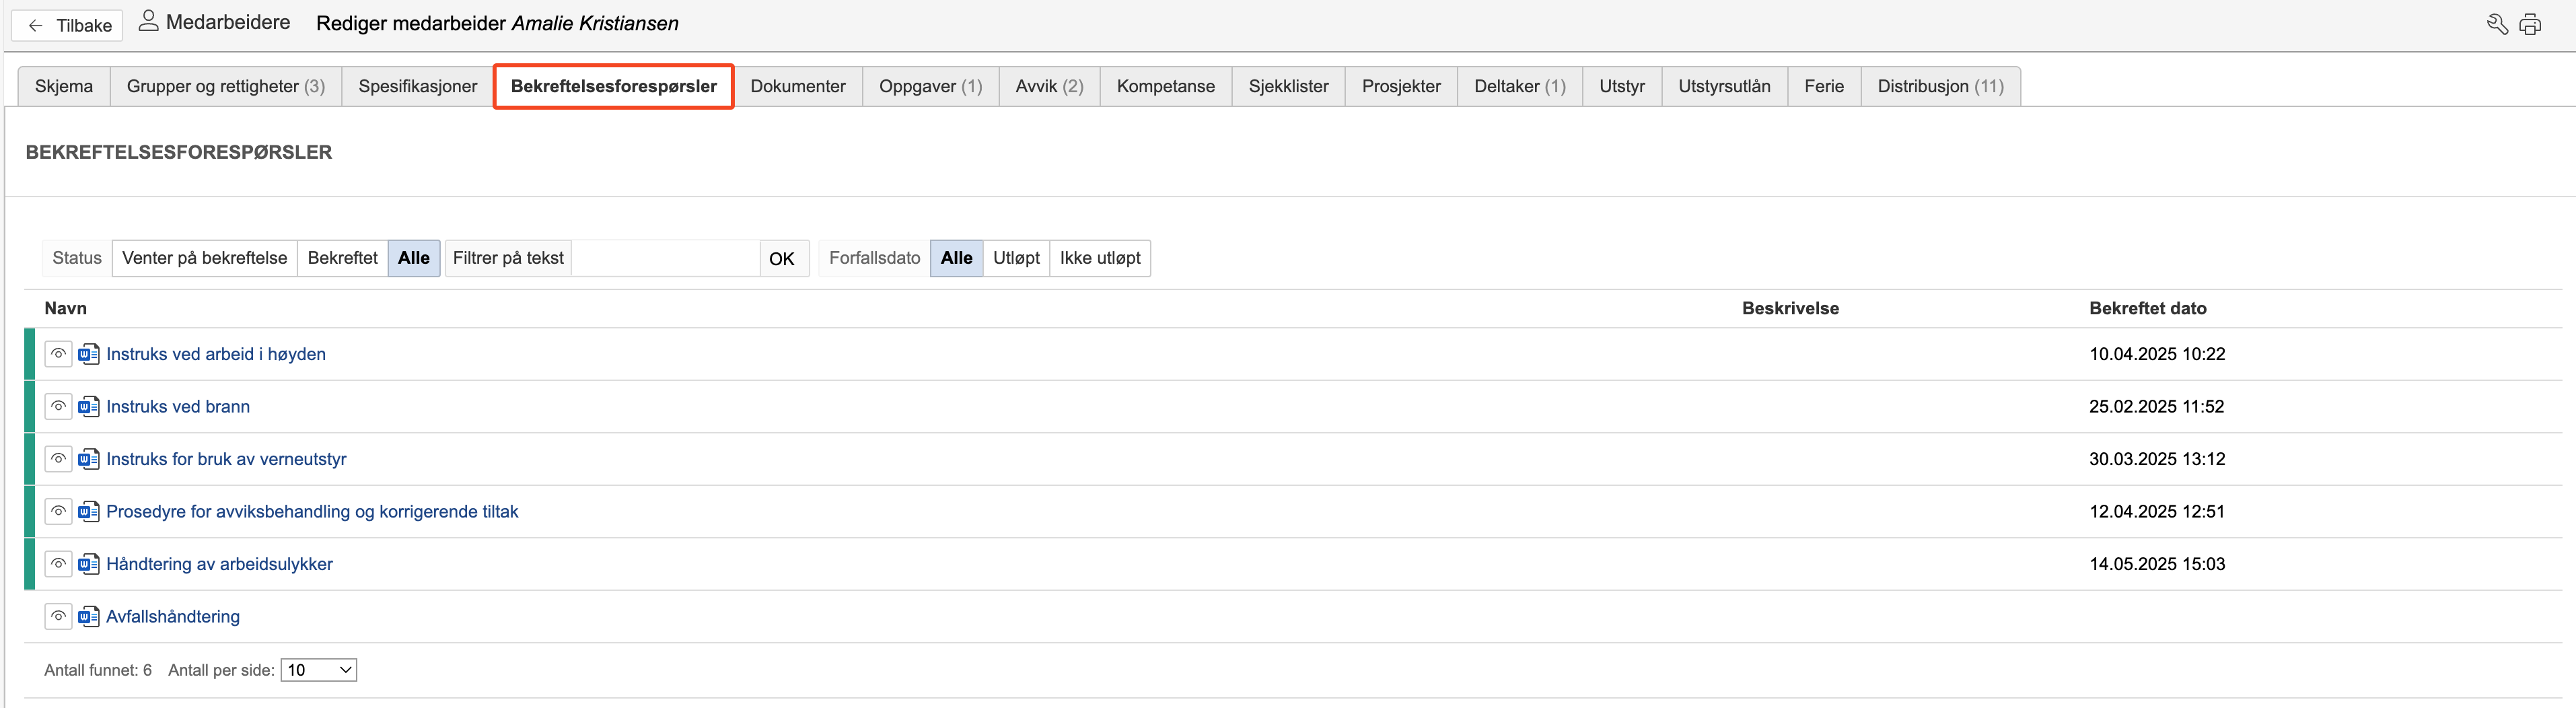Switch to the Dokumenter tab

[x=797, y=86]
